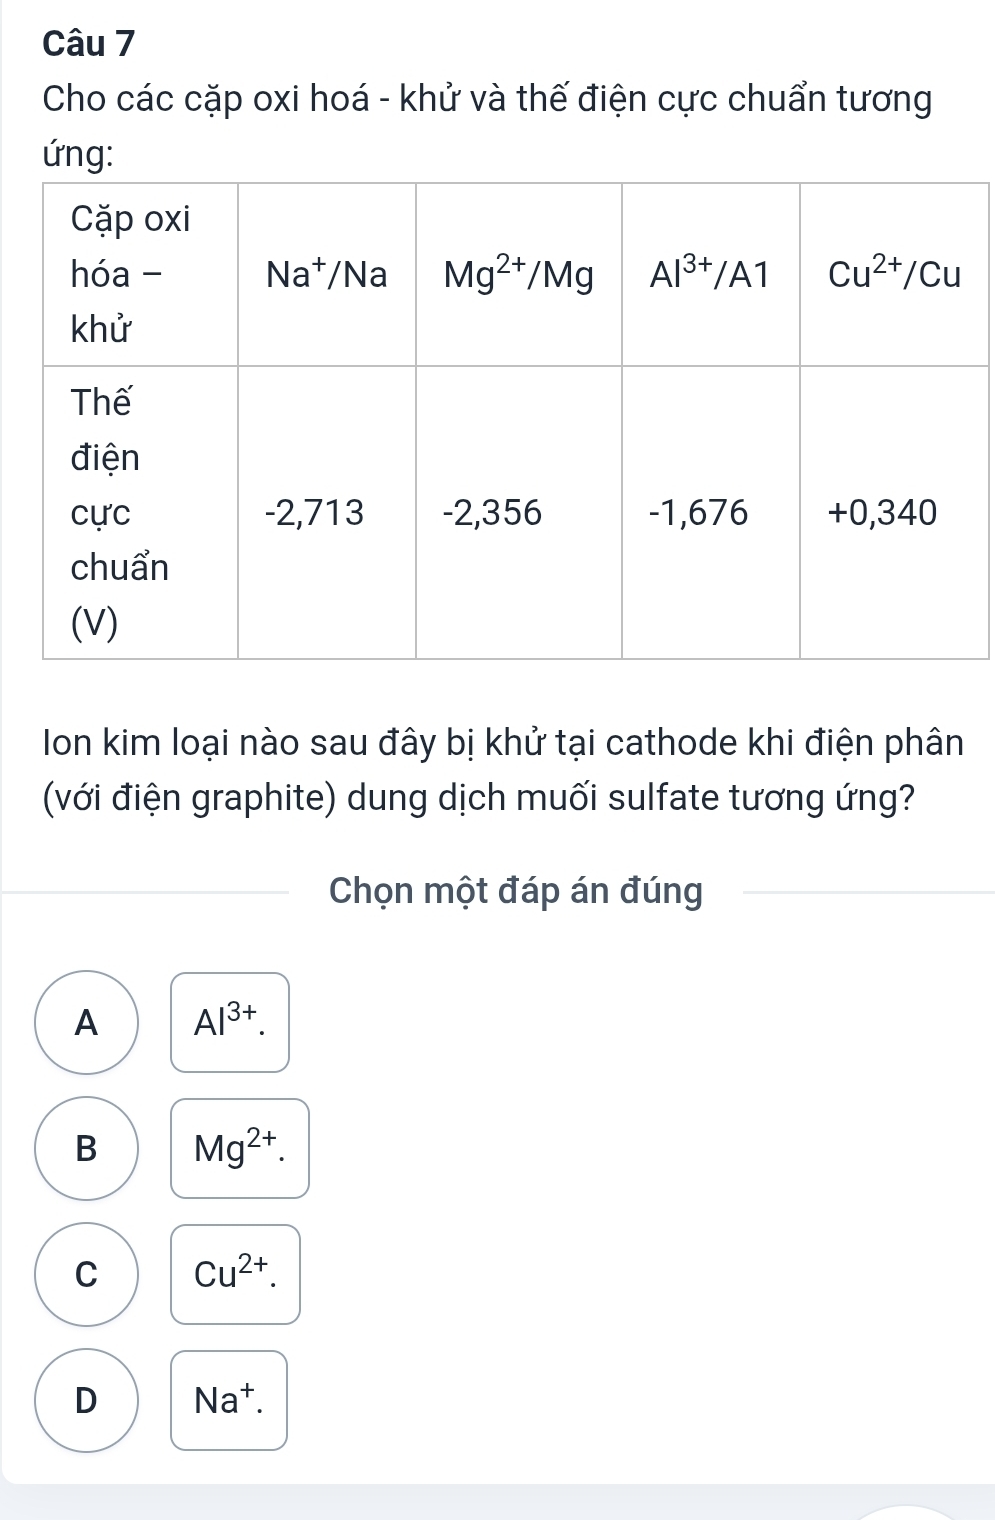Click the 'Chọn một đáp án đúng' label
Image resolution: width=995 pixels, height=1520 pixels.
coord(516,890)
